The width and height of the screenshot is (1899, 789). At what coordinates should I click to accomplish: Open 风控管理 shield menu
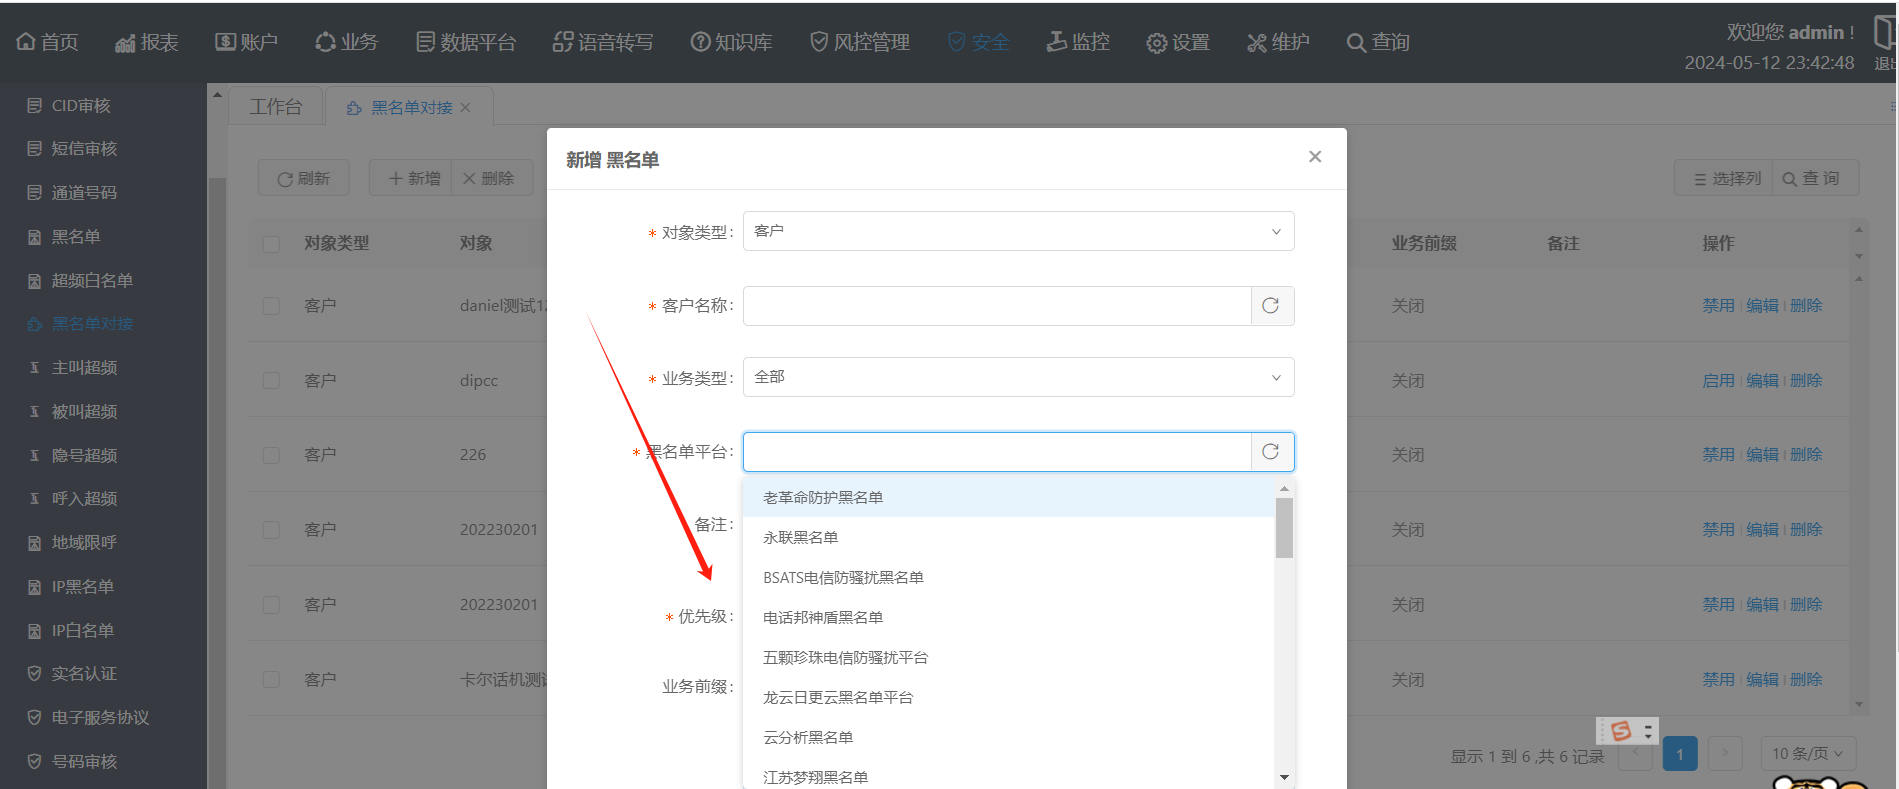pos(860,42)
